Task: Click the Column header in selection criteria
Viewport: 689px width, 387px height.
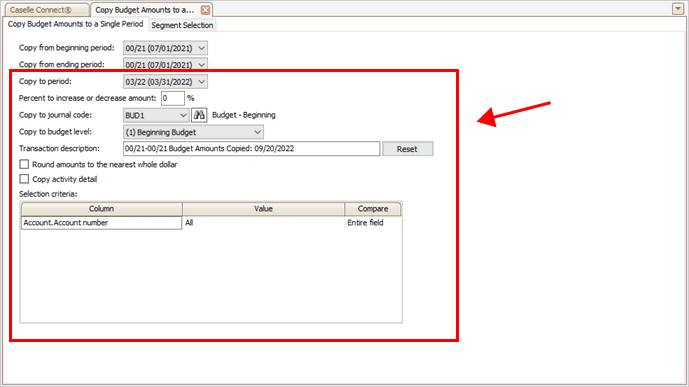Action: coord(102,209)
